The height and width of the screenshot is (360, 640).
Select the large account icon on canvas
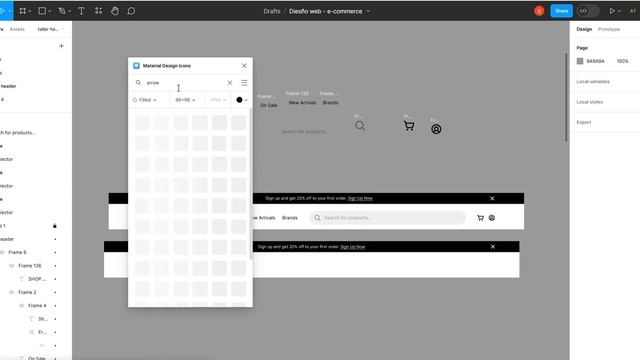click(436, 129)
